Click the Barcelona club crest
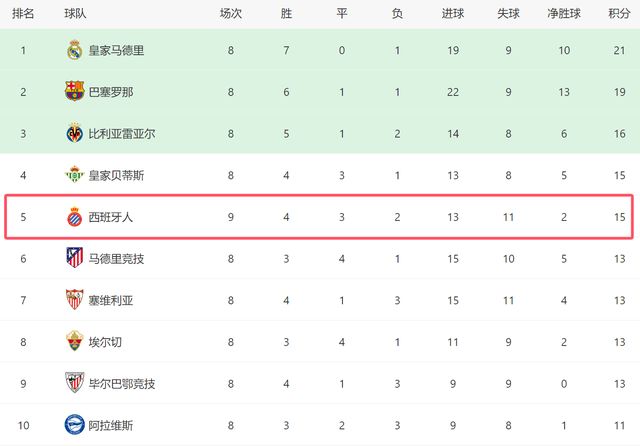This screenshot has height=446, width=640. 74,92
